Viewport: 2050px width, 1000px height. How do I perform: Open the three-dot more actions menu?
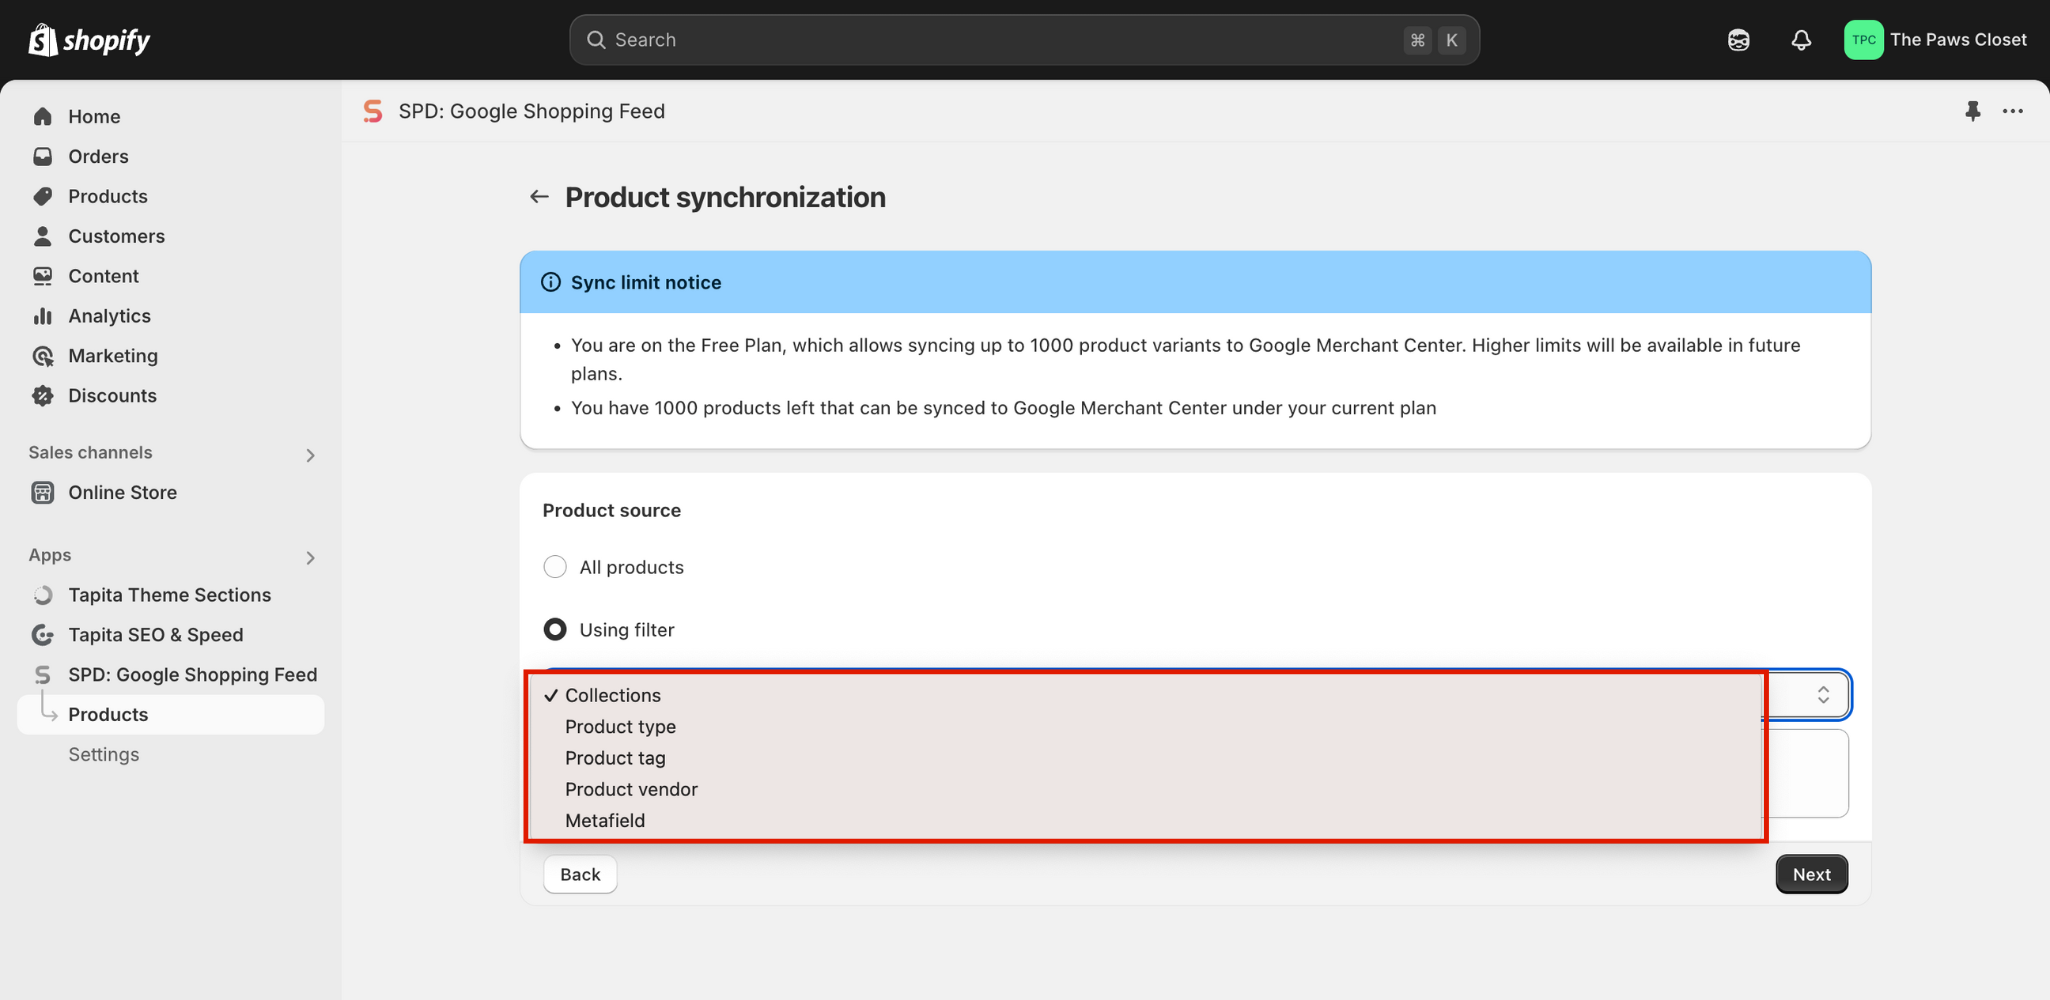tap(2012, 111)
